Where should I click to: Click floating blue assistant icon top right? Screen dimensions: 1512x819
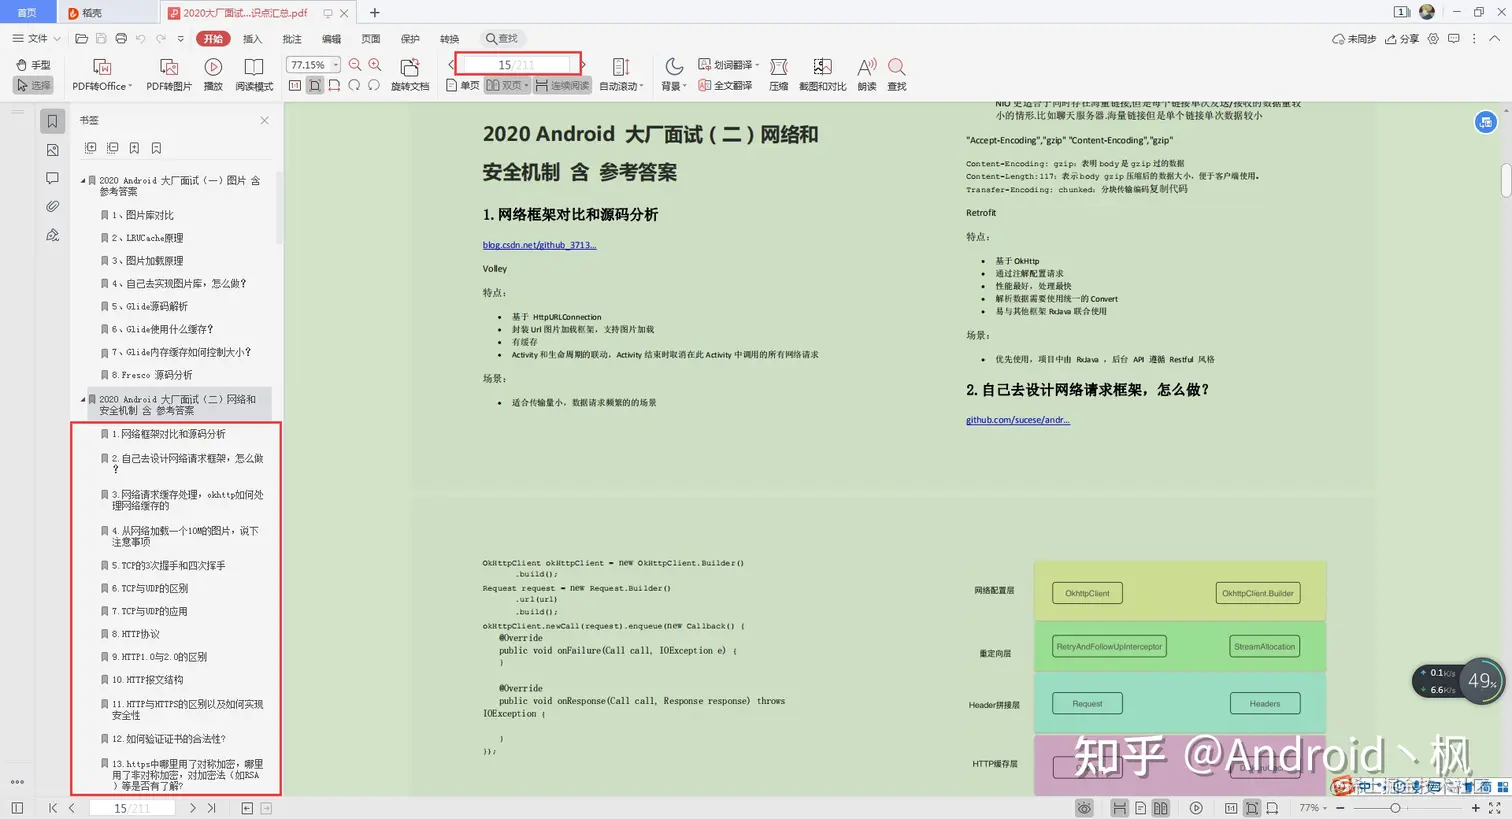coord(1486,122)
